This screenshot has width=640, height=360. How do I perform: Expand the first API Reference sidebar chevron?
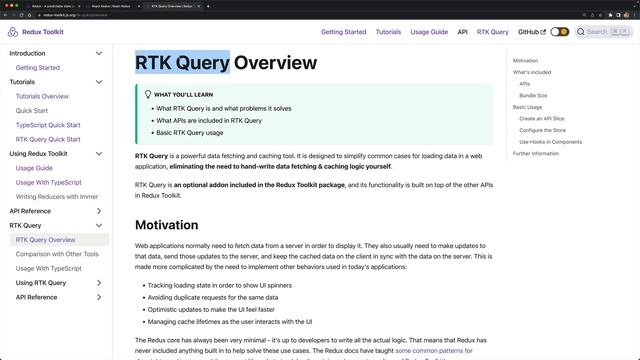[x=99, y=211]
